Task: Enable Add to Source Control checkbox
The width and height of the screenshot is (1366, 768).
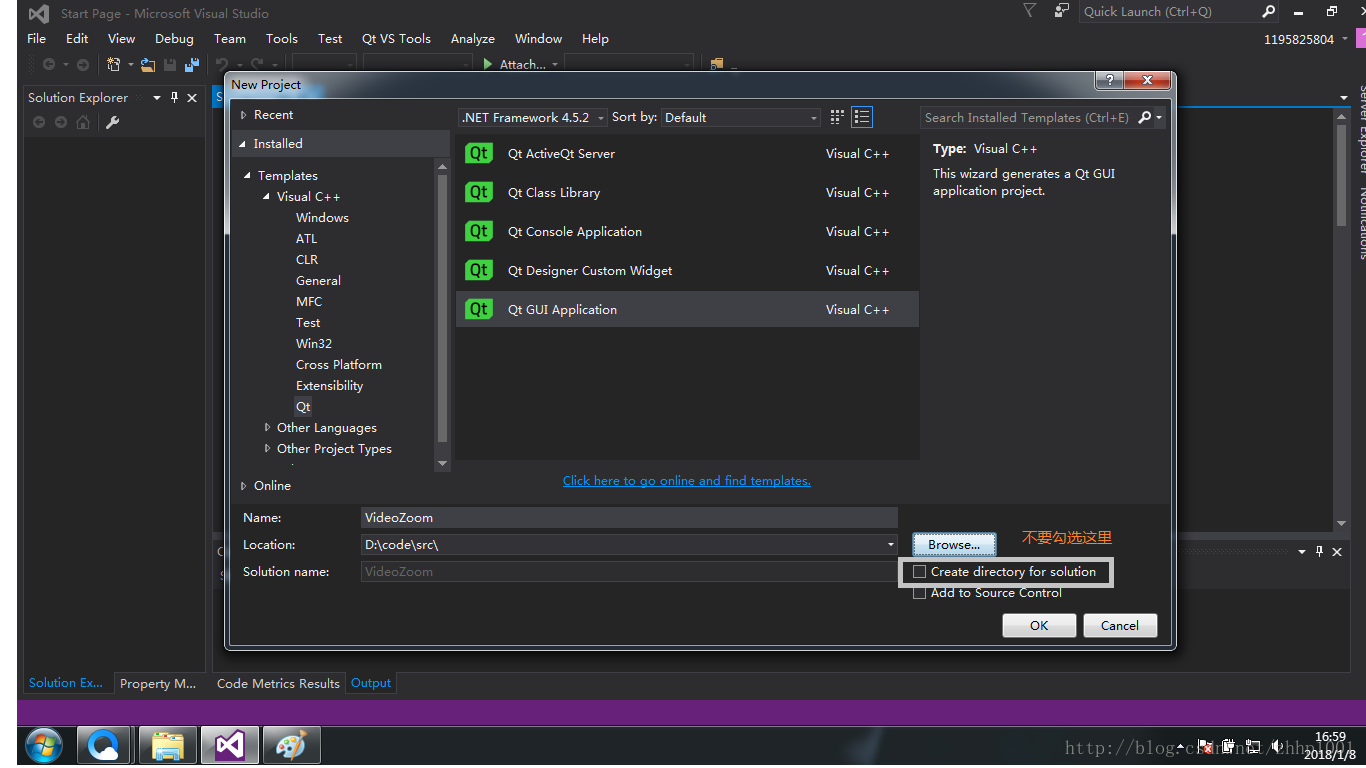Action: [x=920, y=593]
